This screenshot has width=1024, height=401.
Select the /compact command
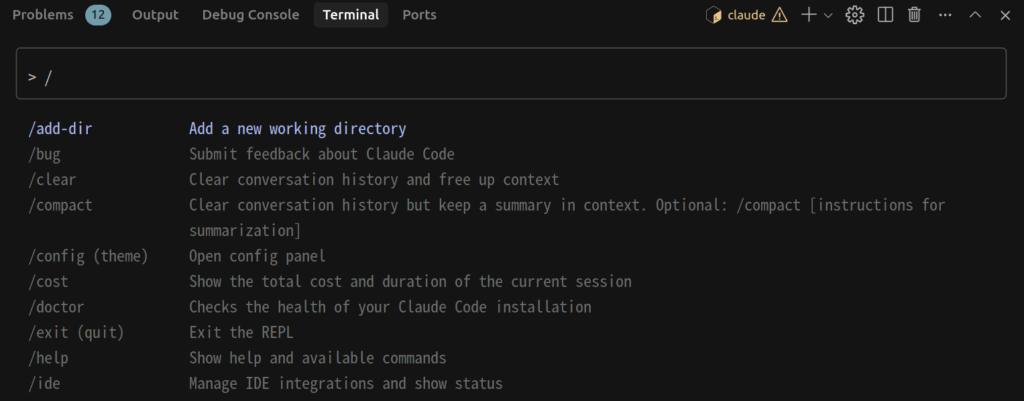pos(60,205)
